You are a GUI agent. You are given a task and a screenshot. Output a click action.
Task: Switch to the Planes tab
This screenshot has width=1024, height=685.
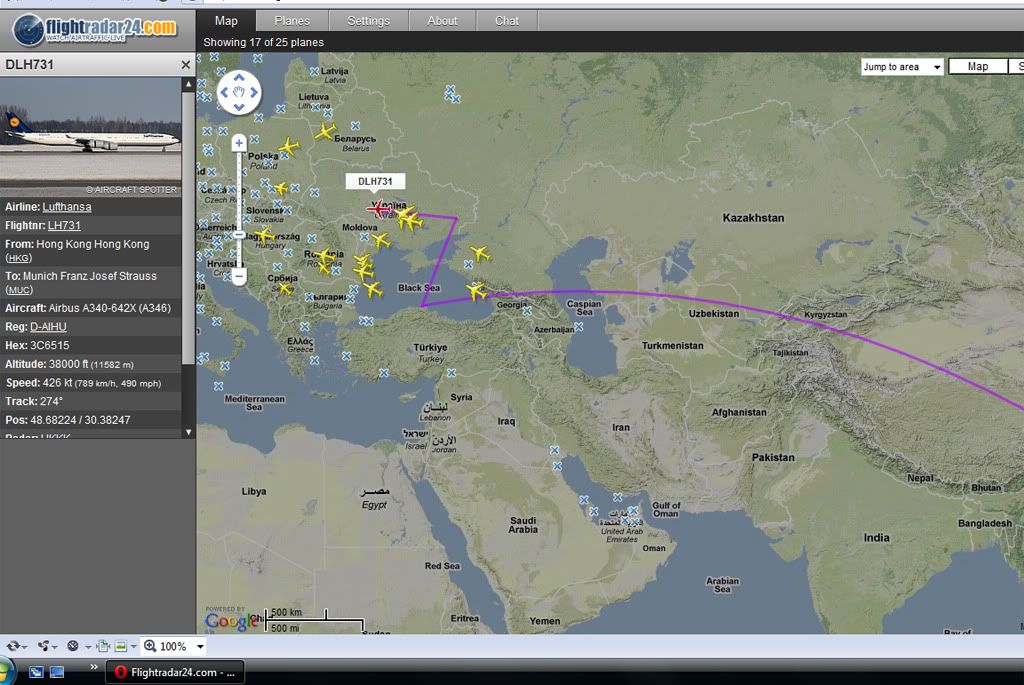[292, 21]
